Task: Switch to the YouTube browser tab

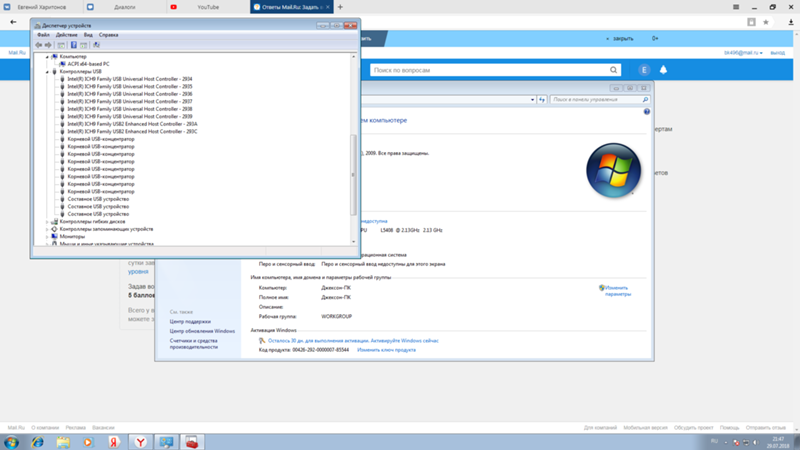Action: (208, 7)
